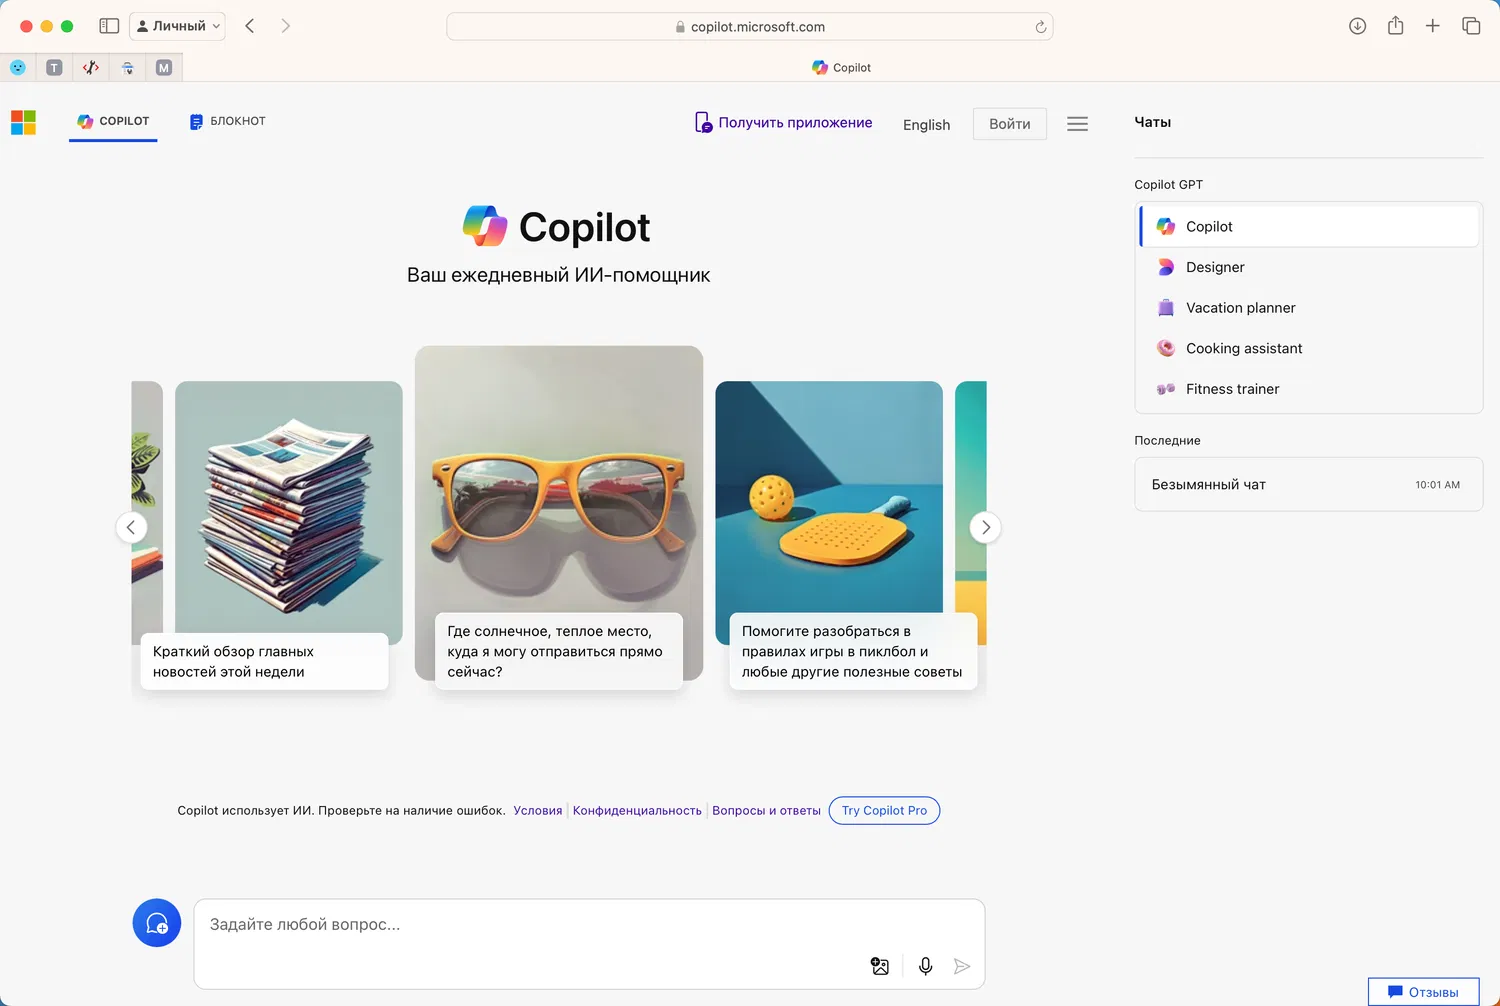Open the Безымянный чат recent chat
This screenshot has width=1500, height=1006.
pos(1309,485)
